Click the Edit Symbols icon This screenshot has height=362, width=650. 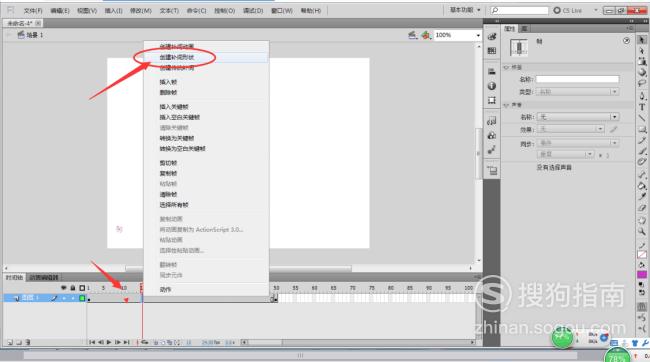pos(426,35)
